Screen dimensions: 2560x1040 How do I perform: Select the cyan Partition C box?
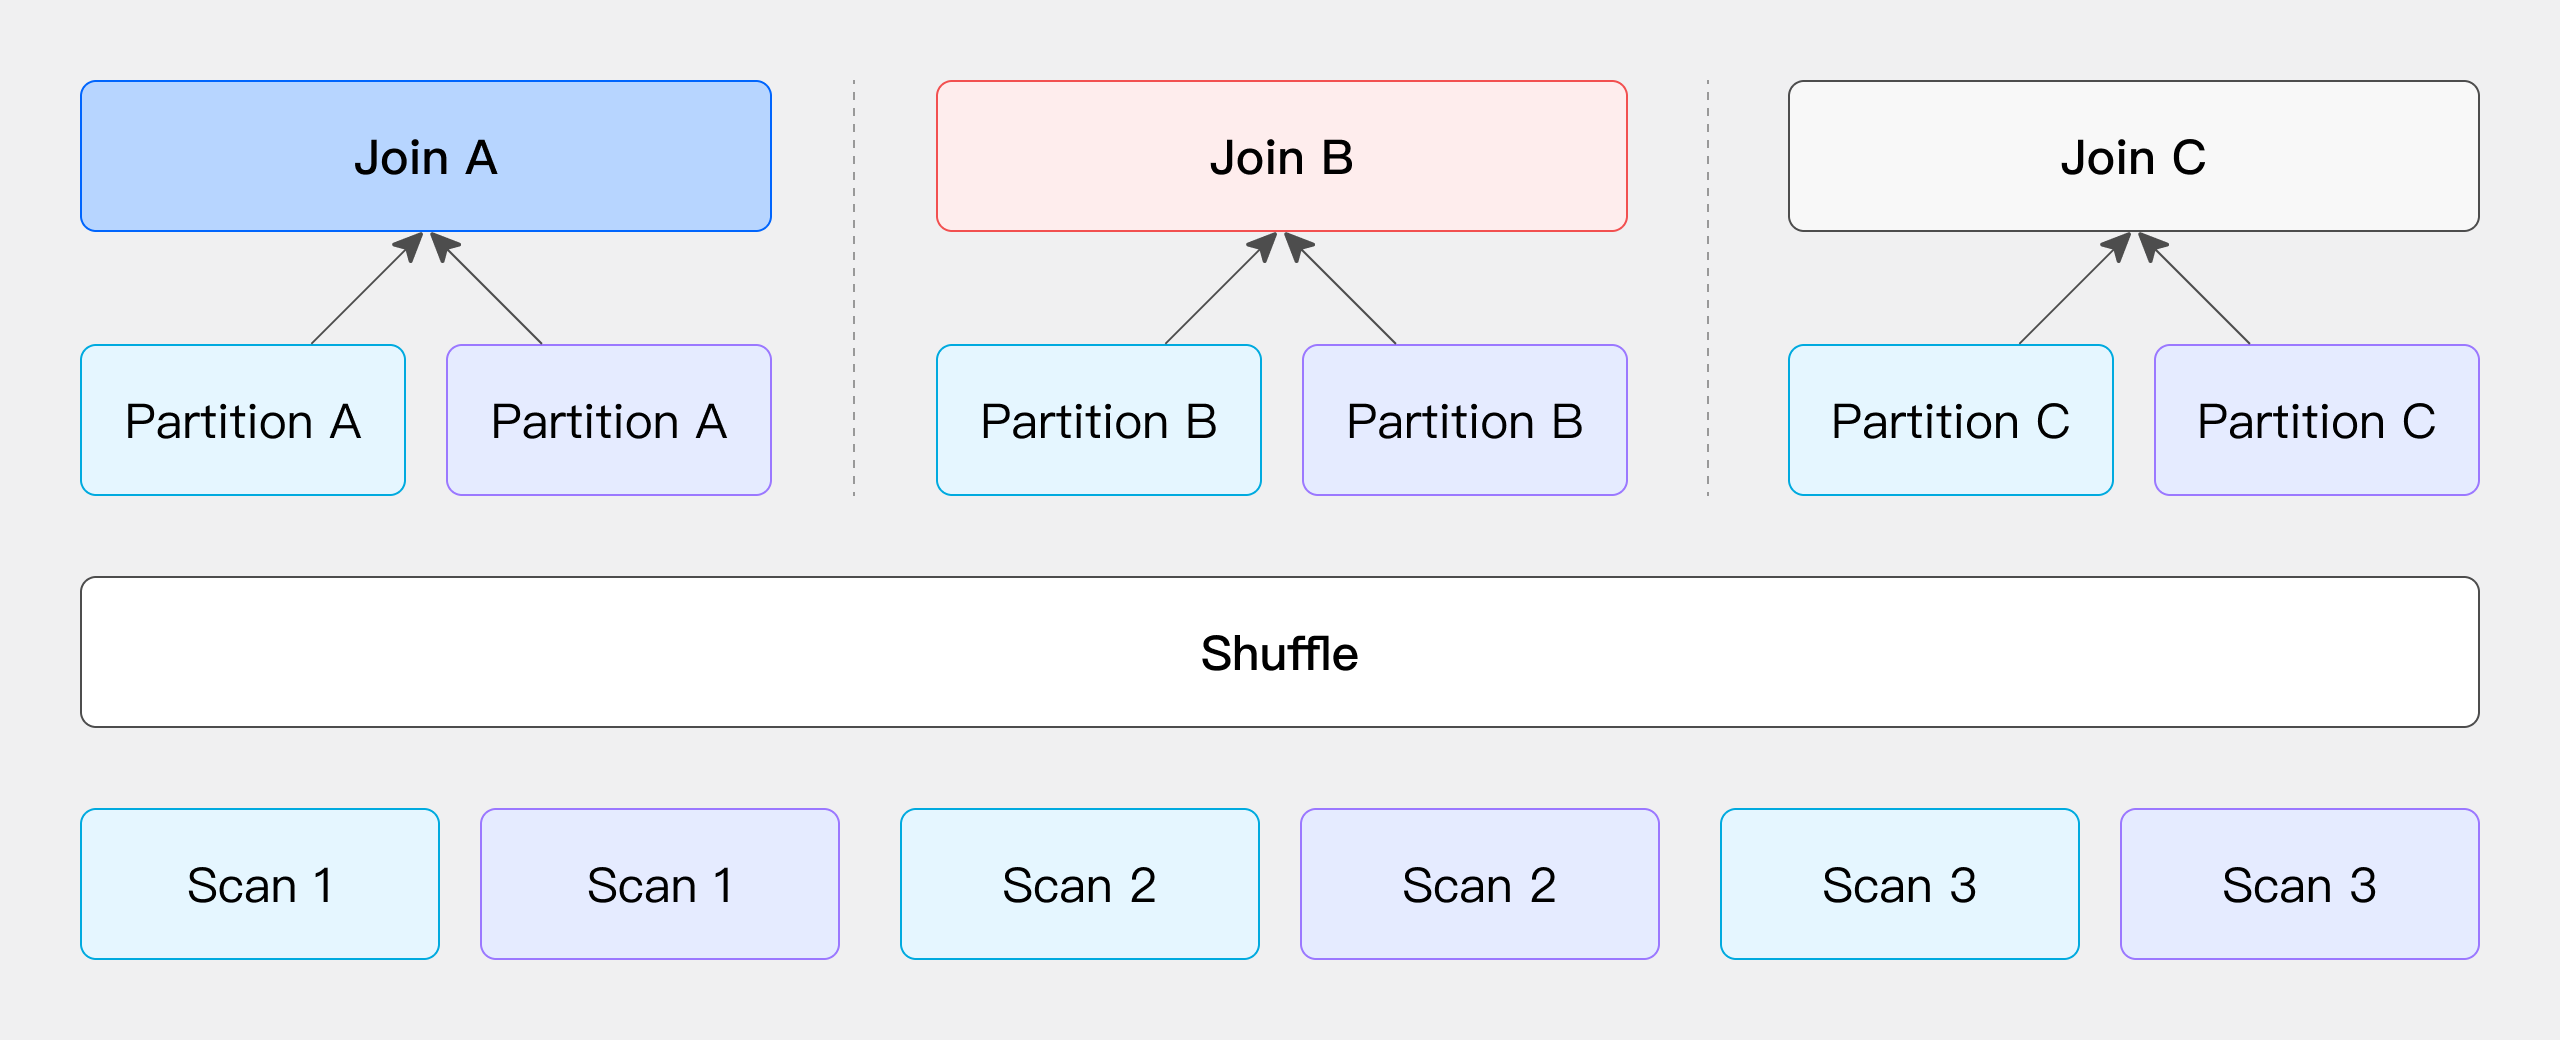click(1950, 420)
